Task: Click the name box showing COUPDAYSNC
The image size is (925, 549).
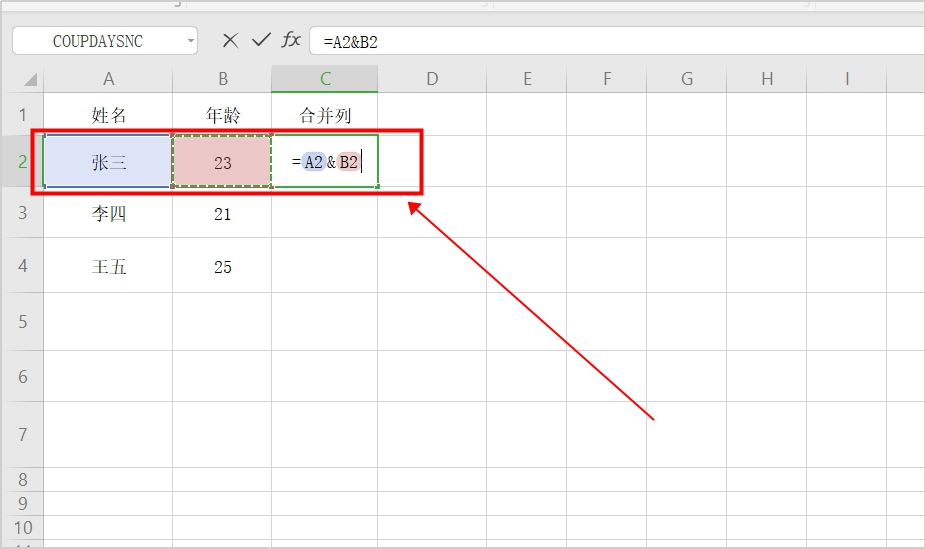Action: 98,41
